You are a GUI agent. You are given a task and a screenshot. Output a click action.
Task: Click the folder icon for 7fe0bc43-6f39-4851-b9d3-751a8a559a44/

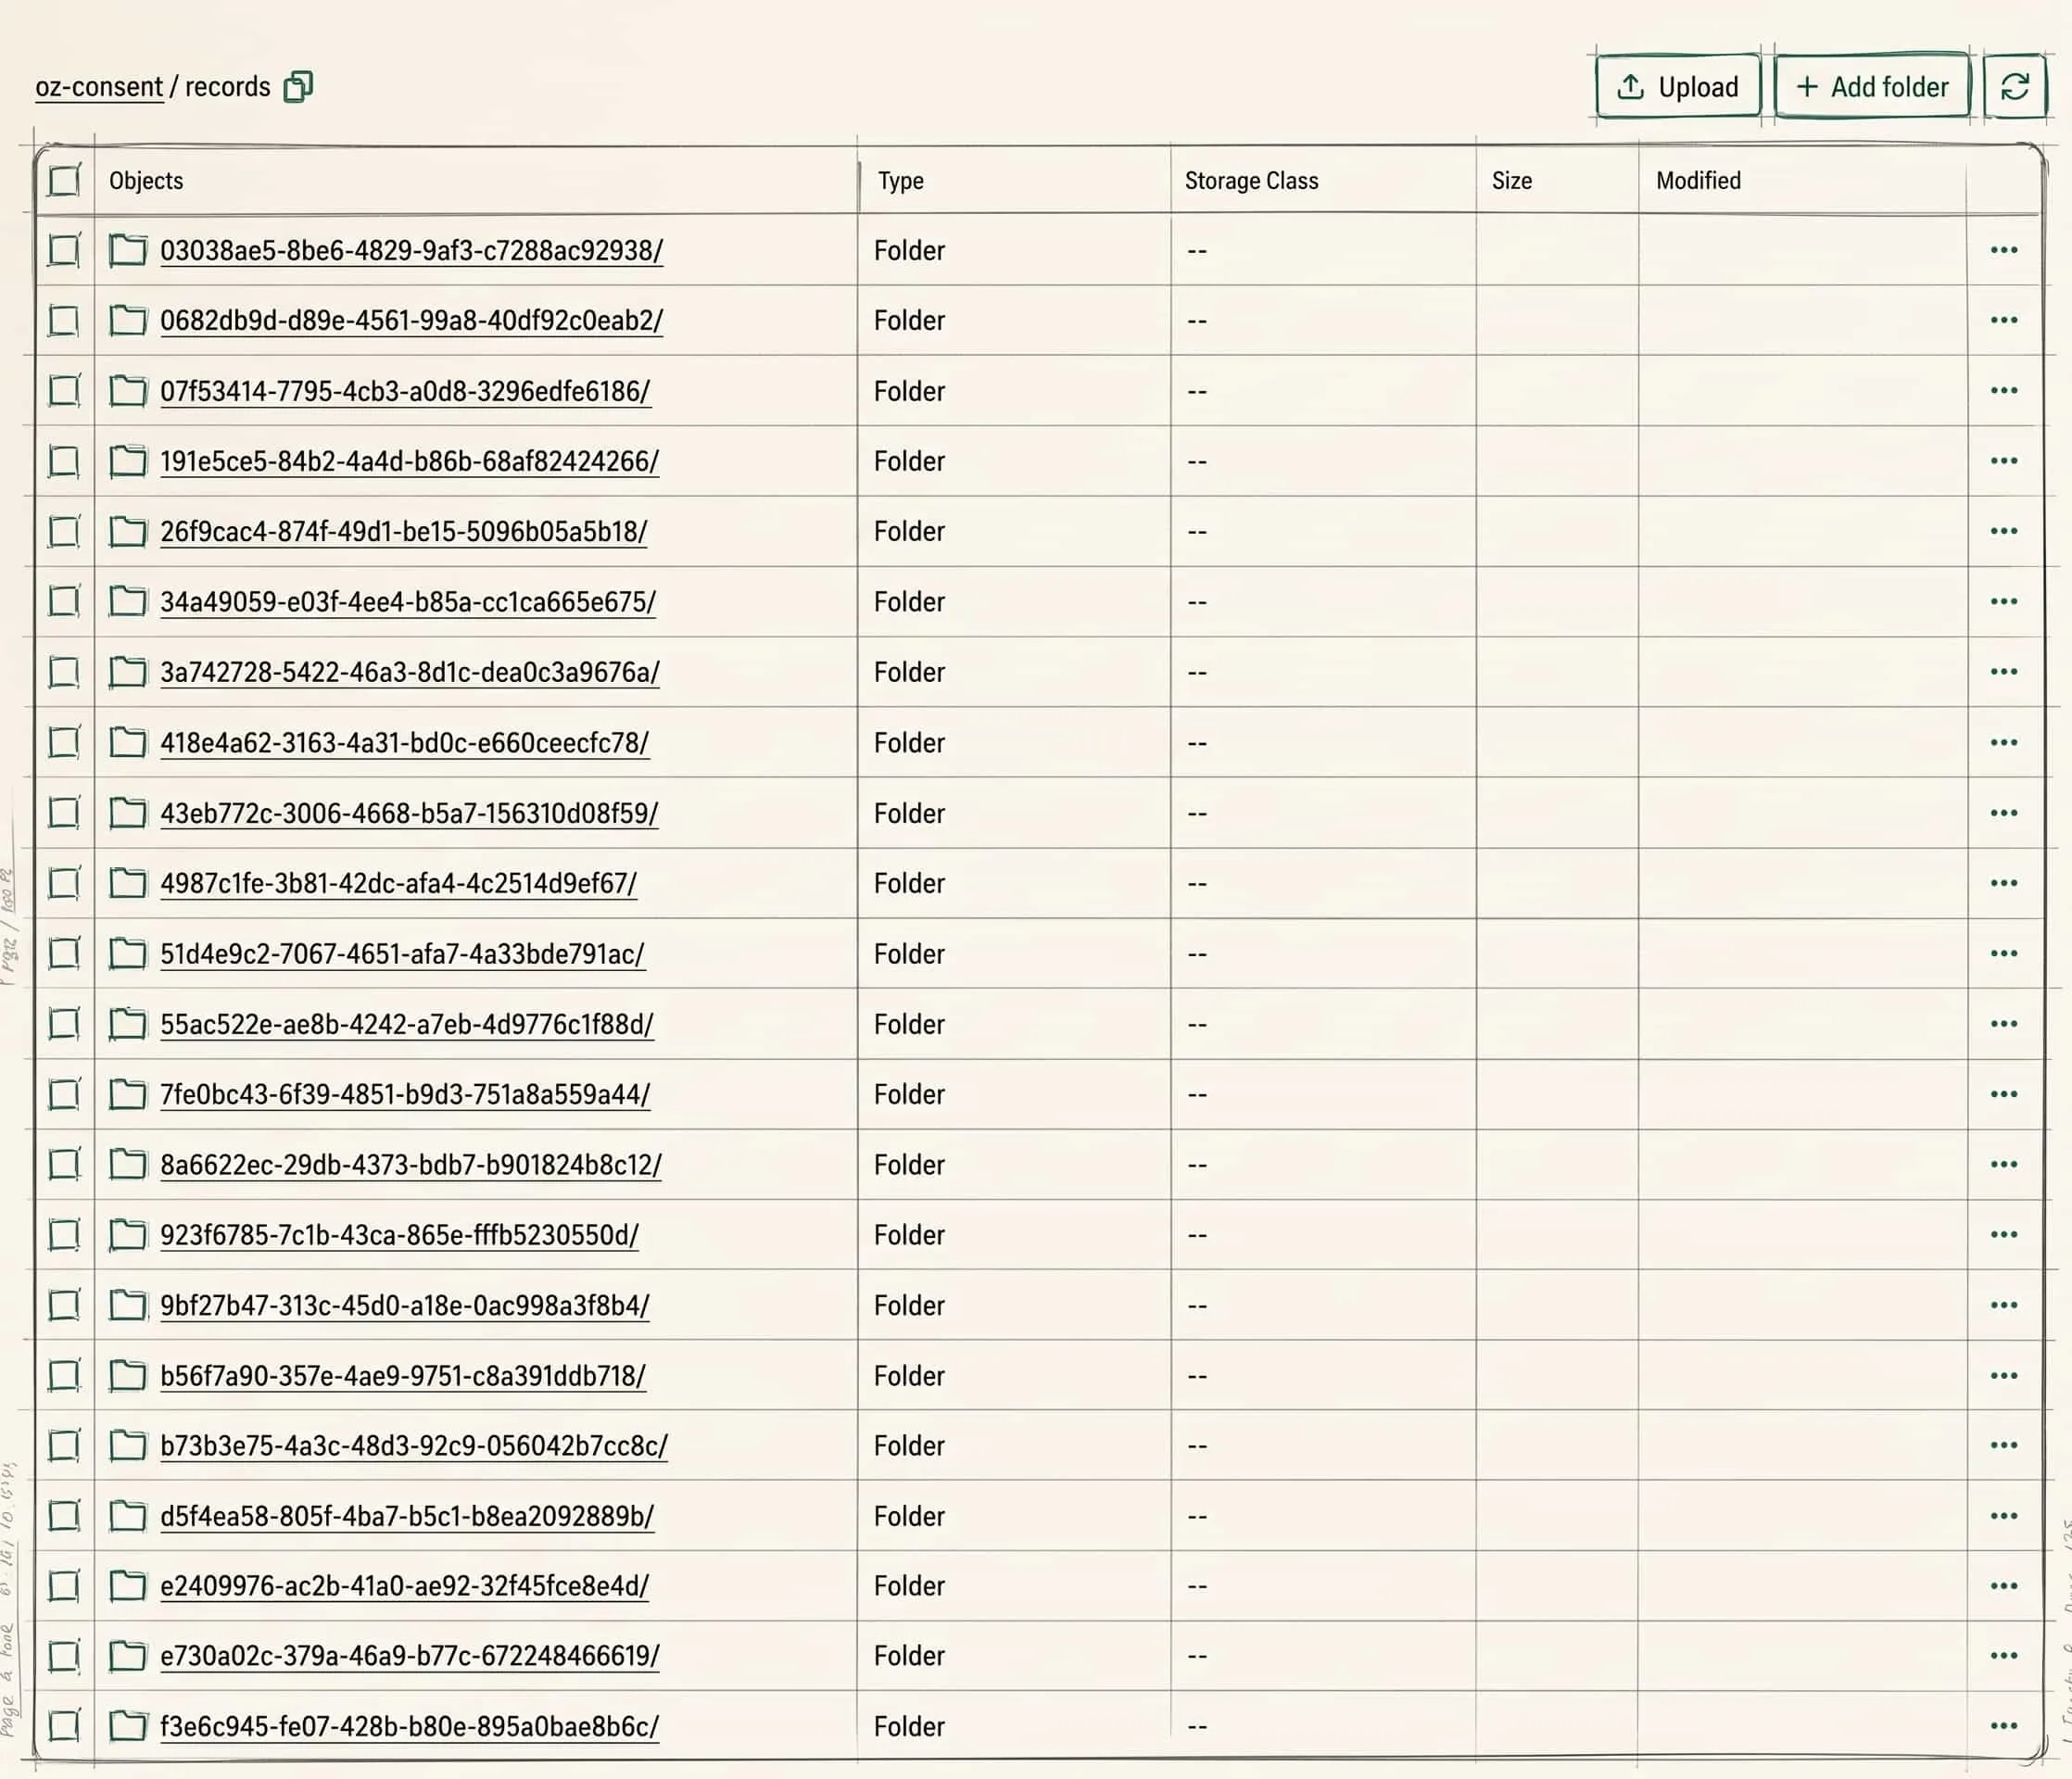128,1095
